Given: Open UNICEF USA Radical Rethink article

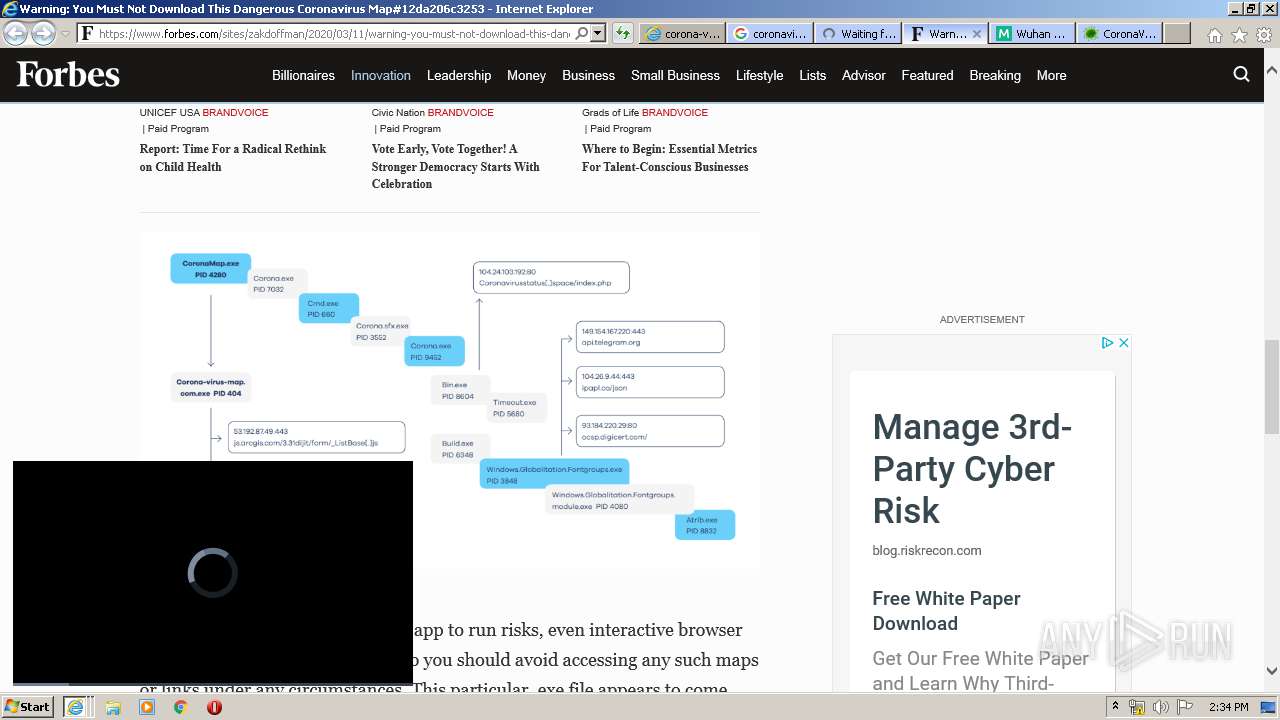Looking at the screenshot, I should [x=233, y=158].
